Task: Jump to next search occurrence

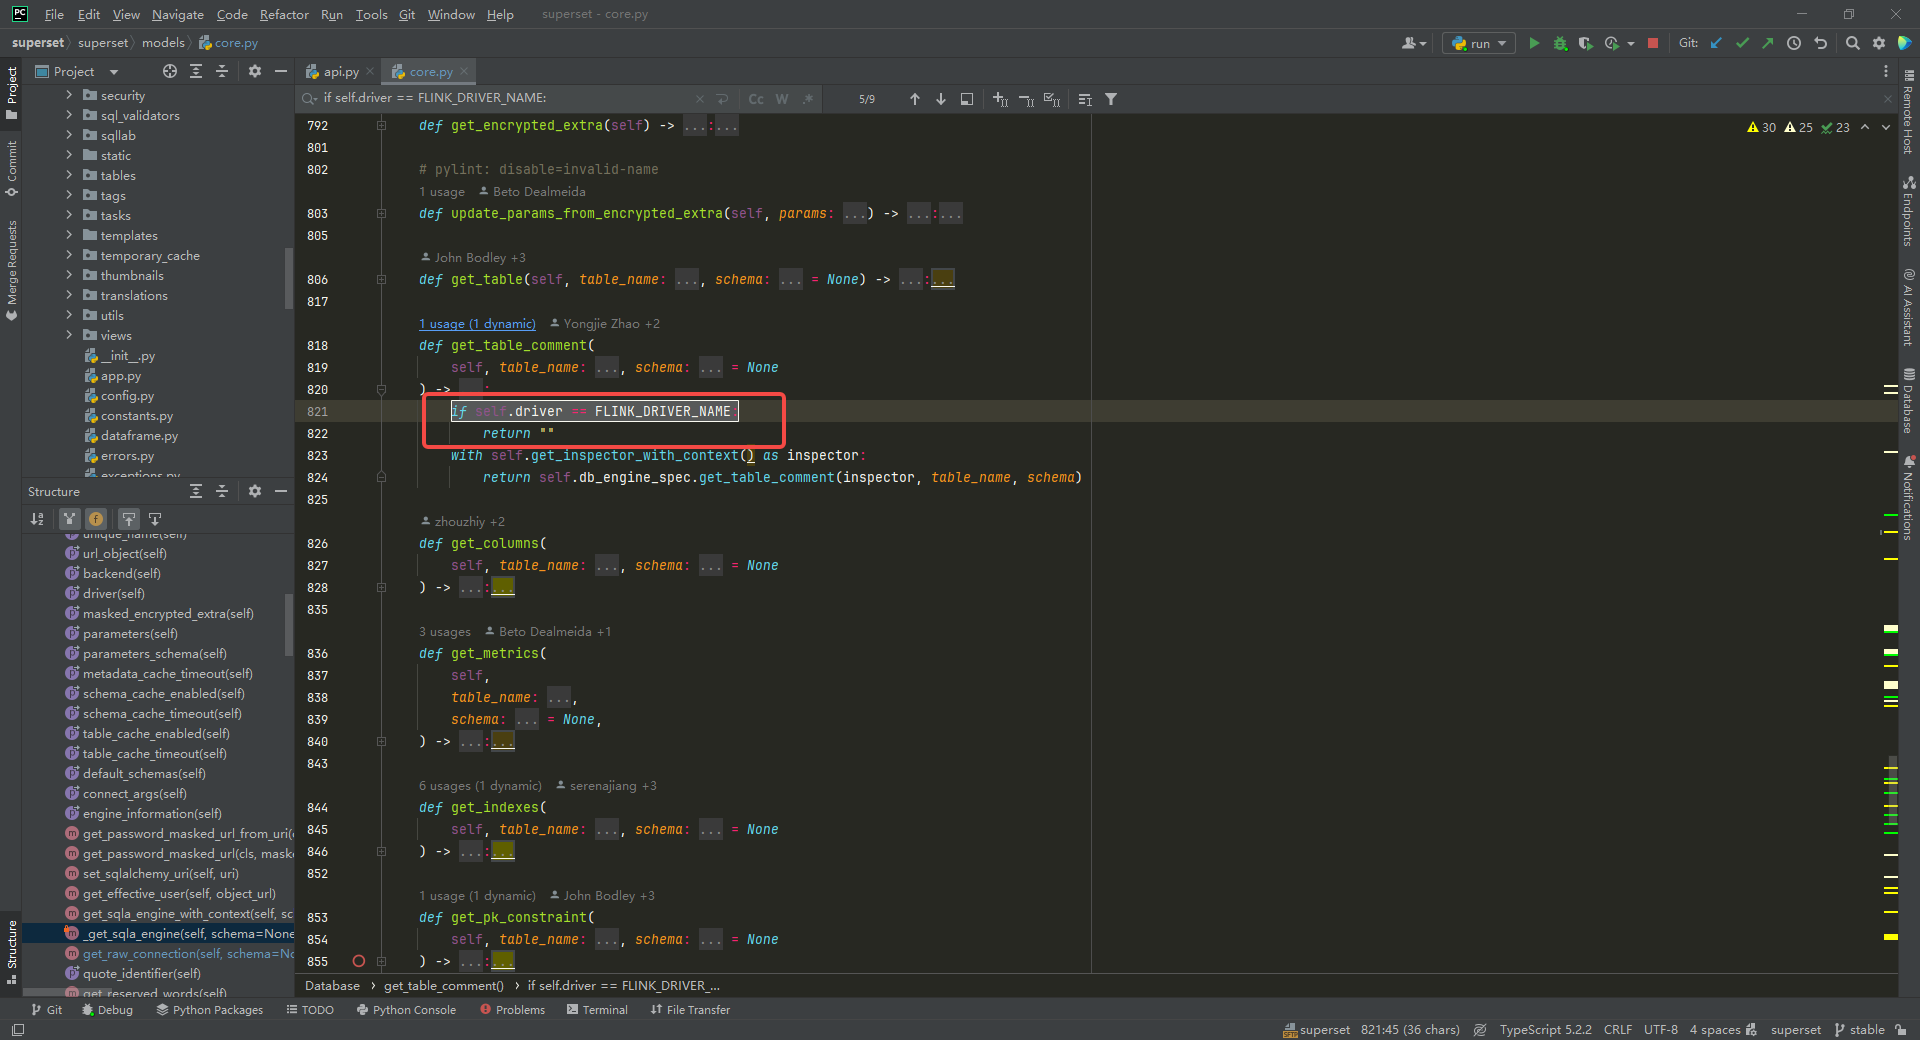Action: [941, 99]
